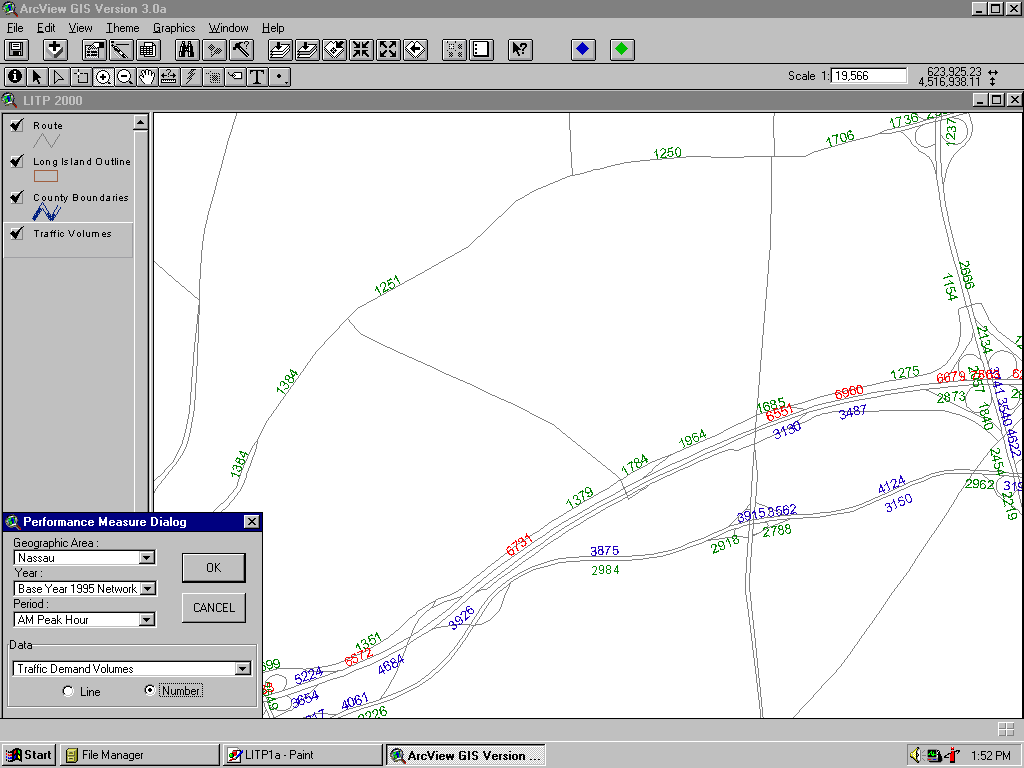Screen dimensions: 1024x768
Task: Choose the Text tool
Action: (x=257, y=76)
